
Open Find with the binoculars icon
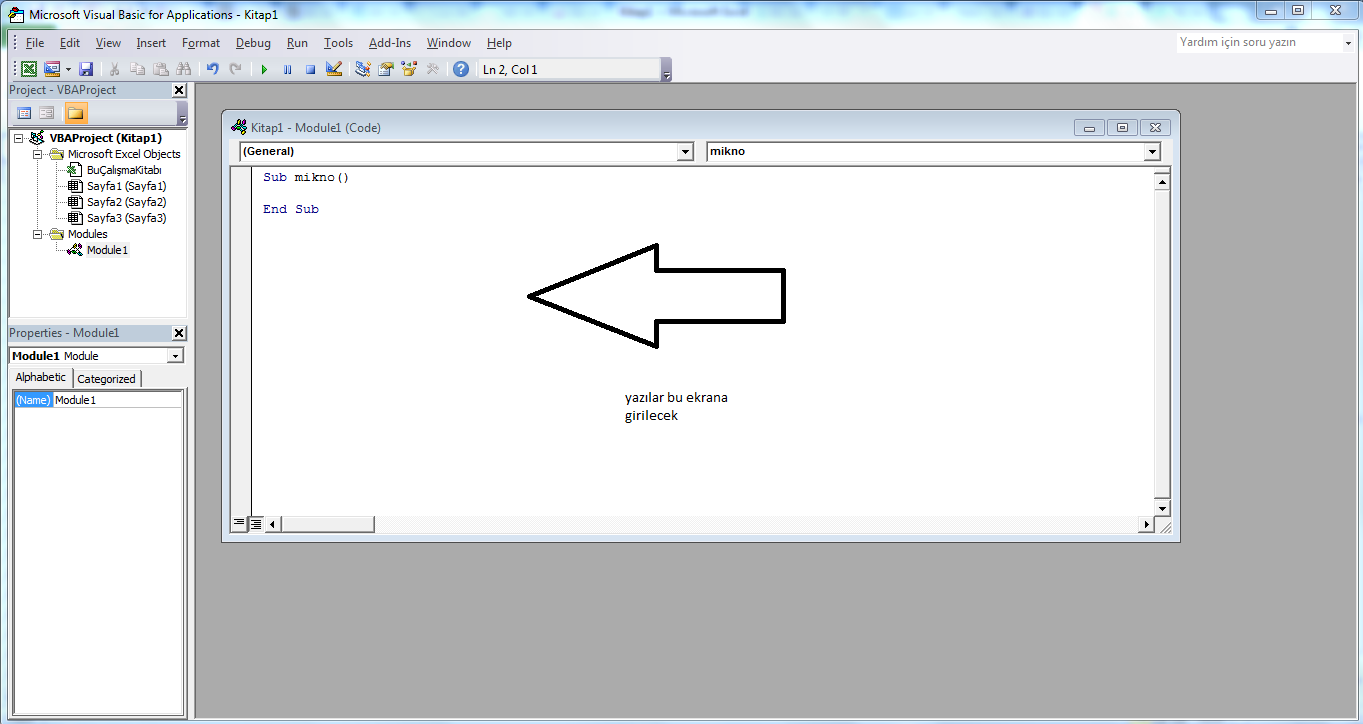[x=183, y=69]
